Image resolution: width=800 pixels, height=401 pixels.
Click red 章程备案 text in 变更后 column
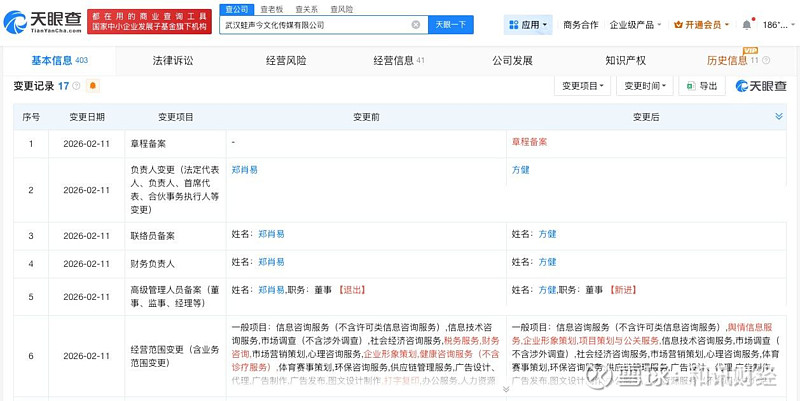529,142
